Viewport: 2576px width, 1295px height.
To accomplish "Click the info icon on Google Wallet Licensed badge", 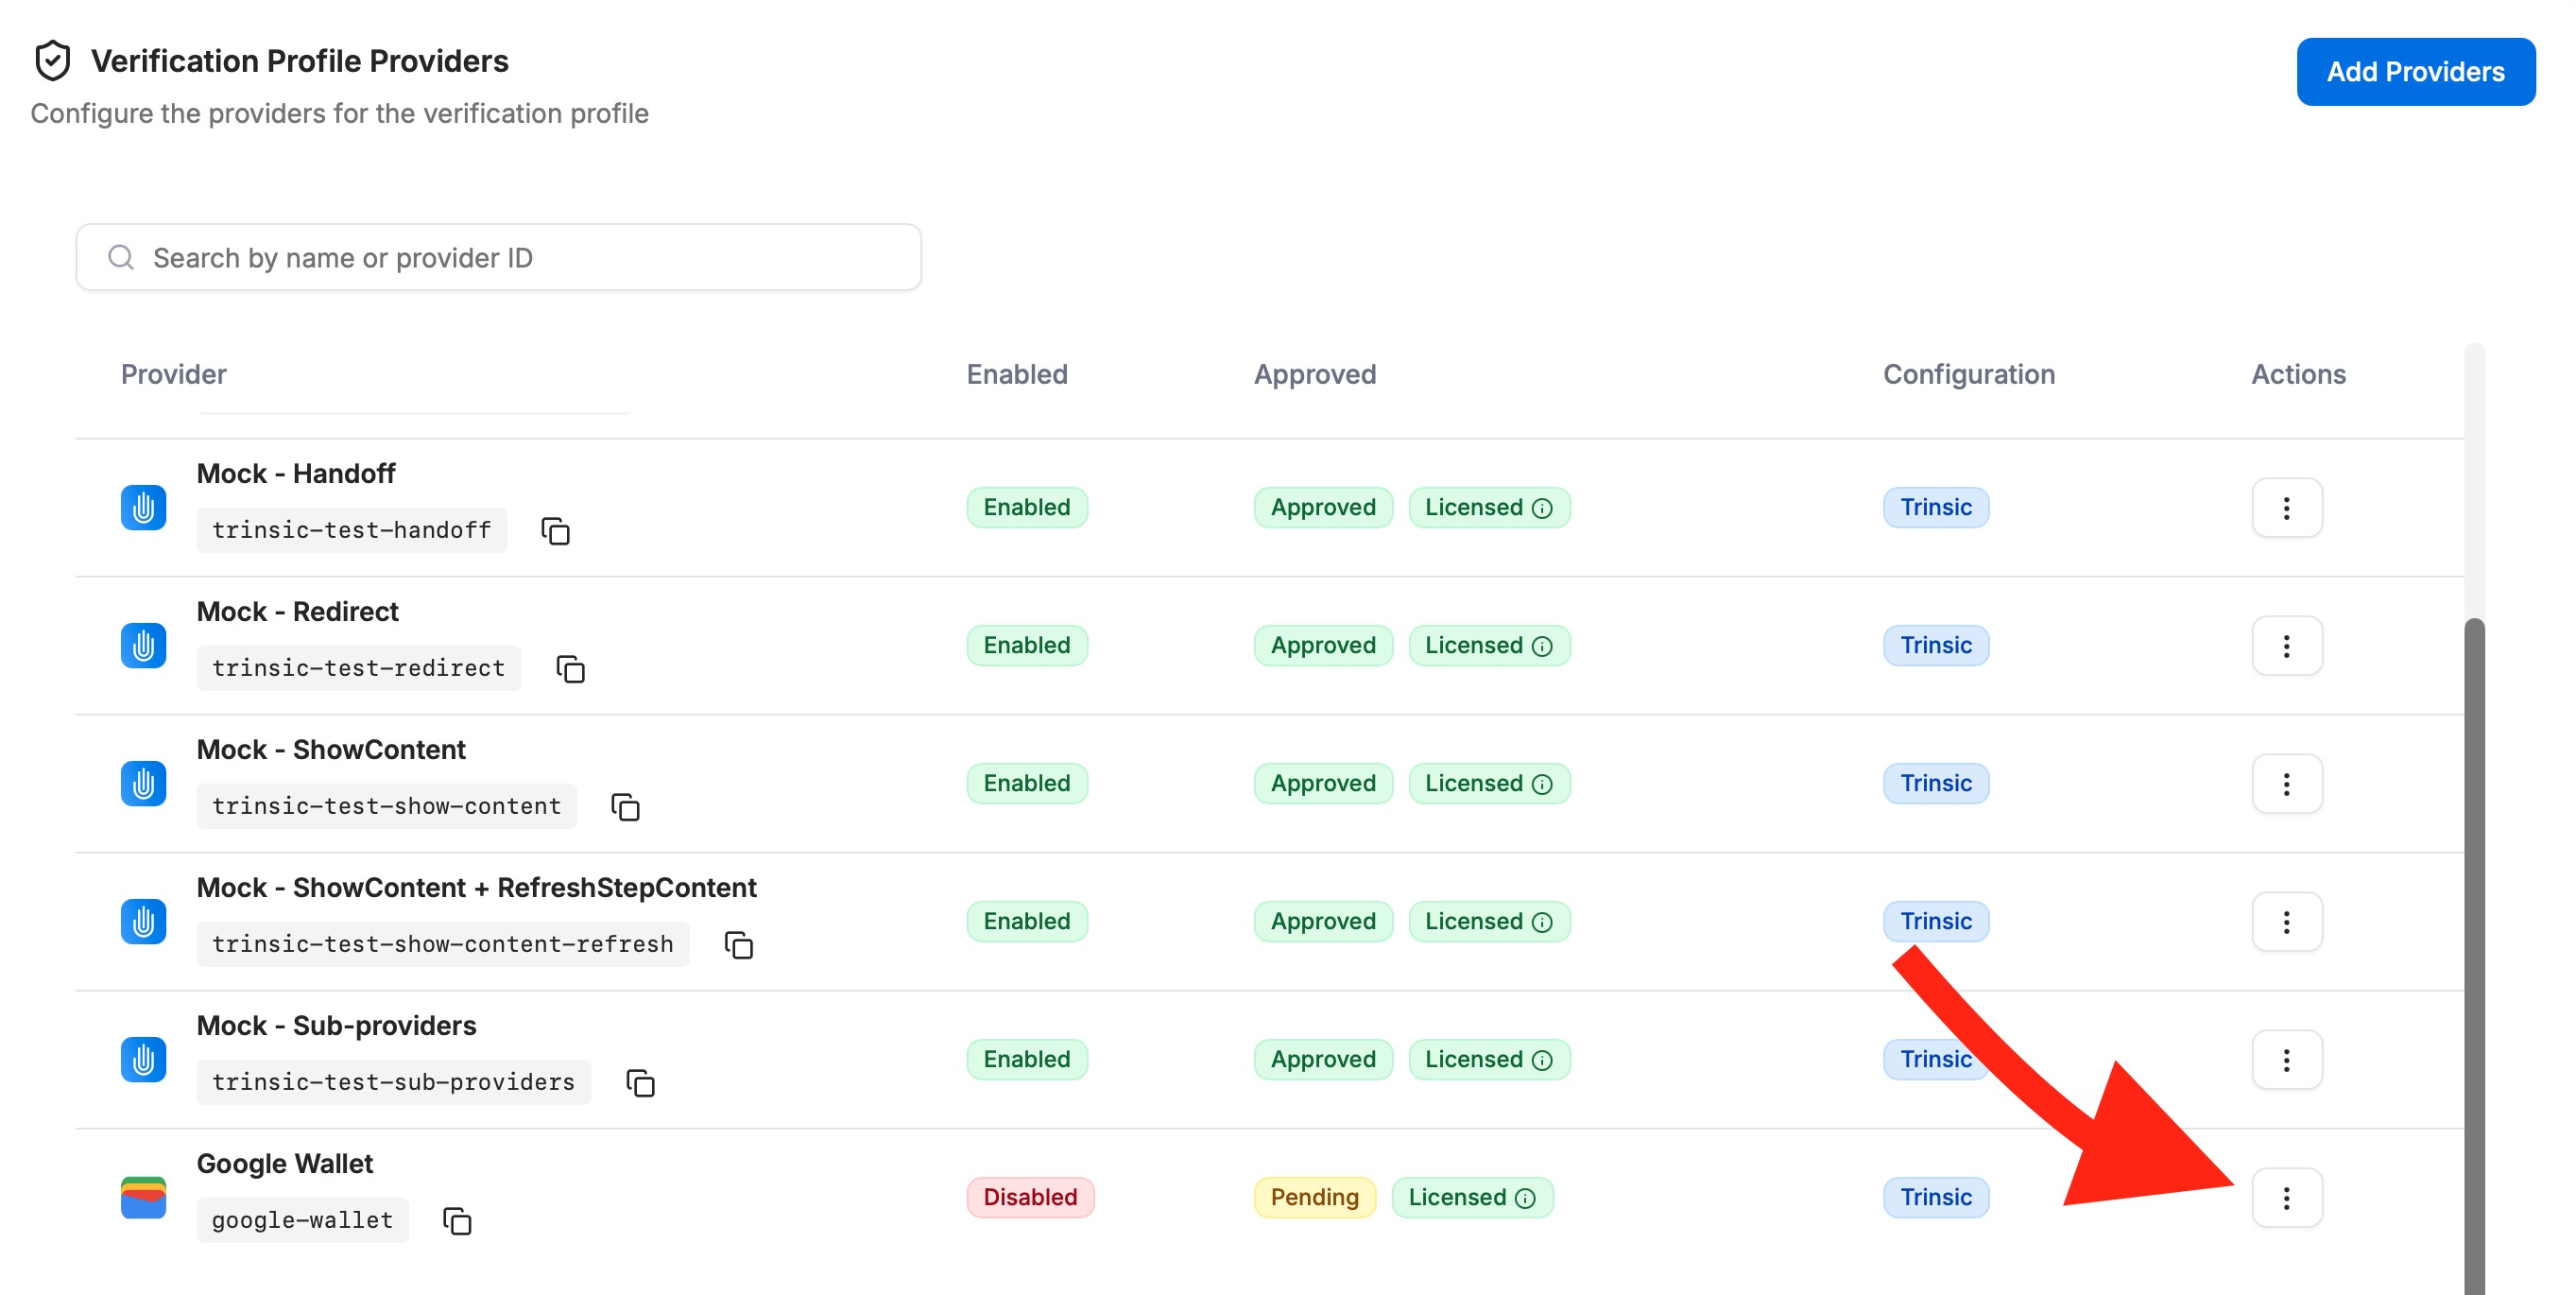I will coord(1525,1198).
